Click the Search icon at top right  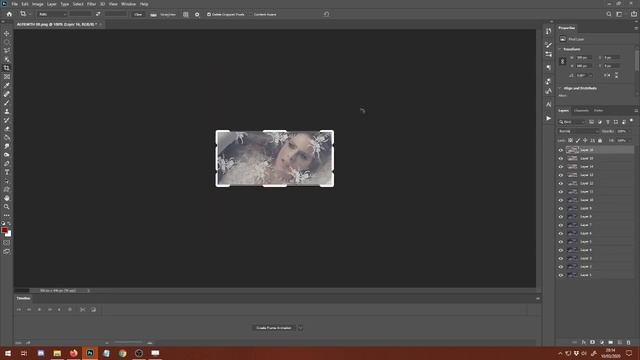(609, 14)
